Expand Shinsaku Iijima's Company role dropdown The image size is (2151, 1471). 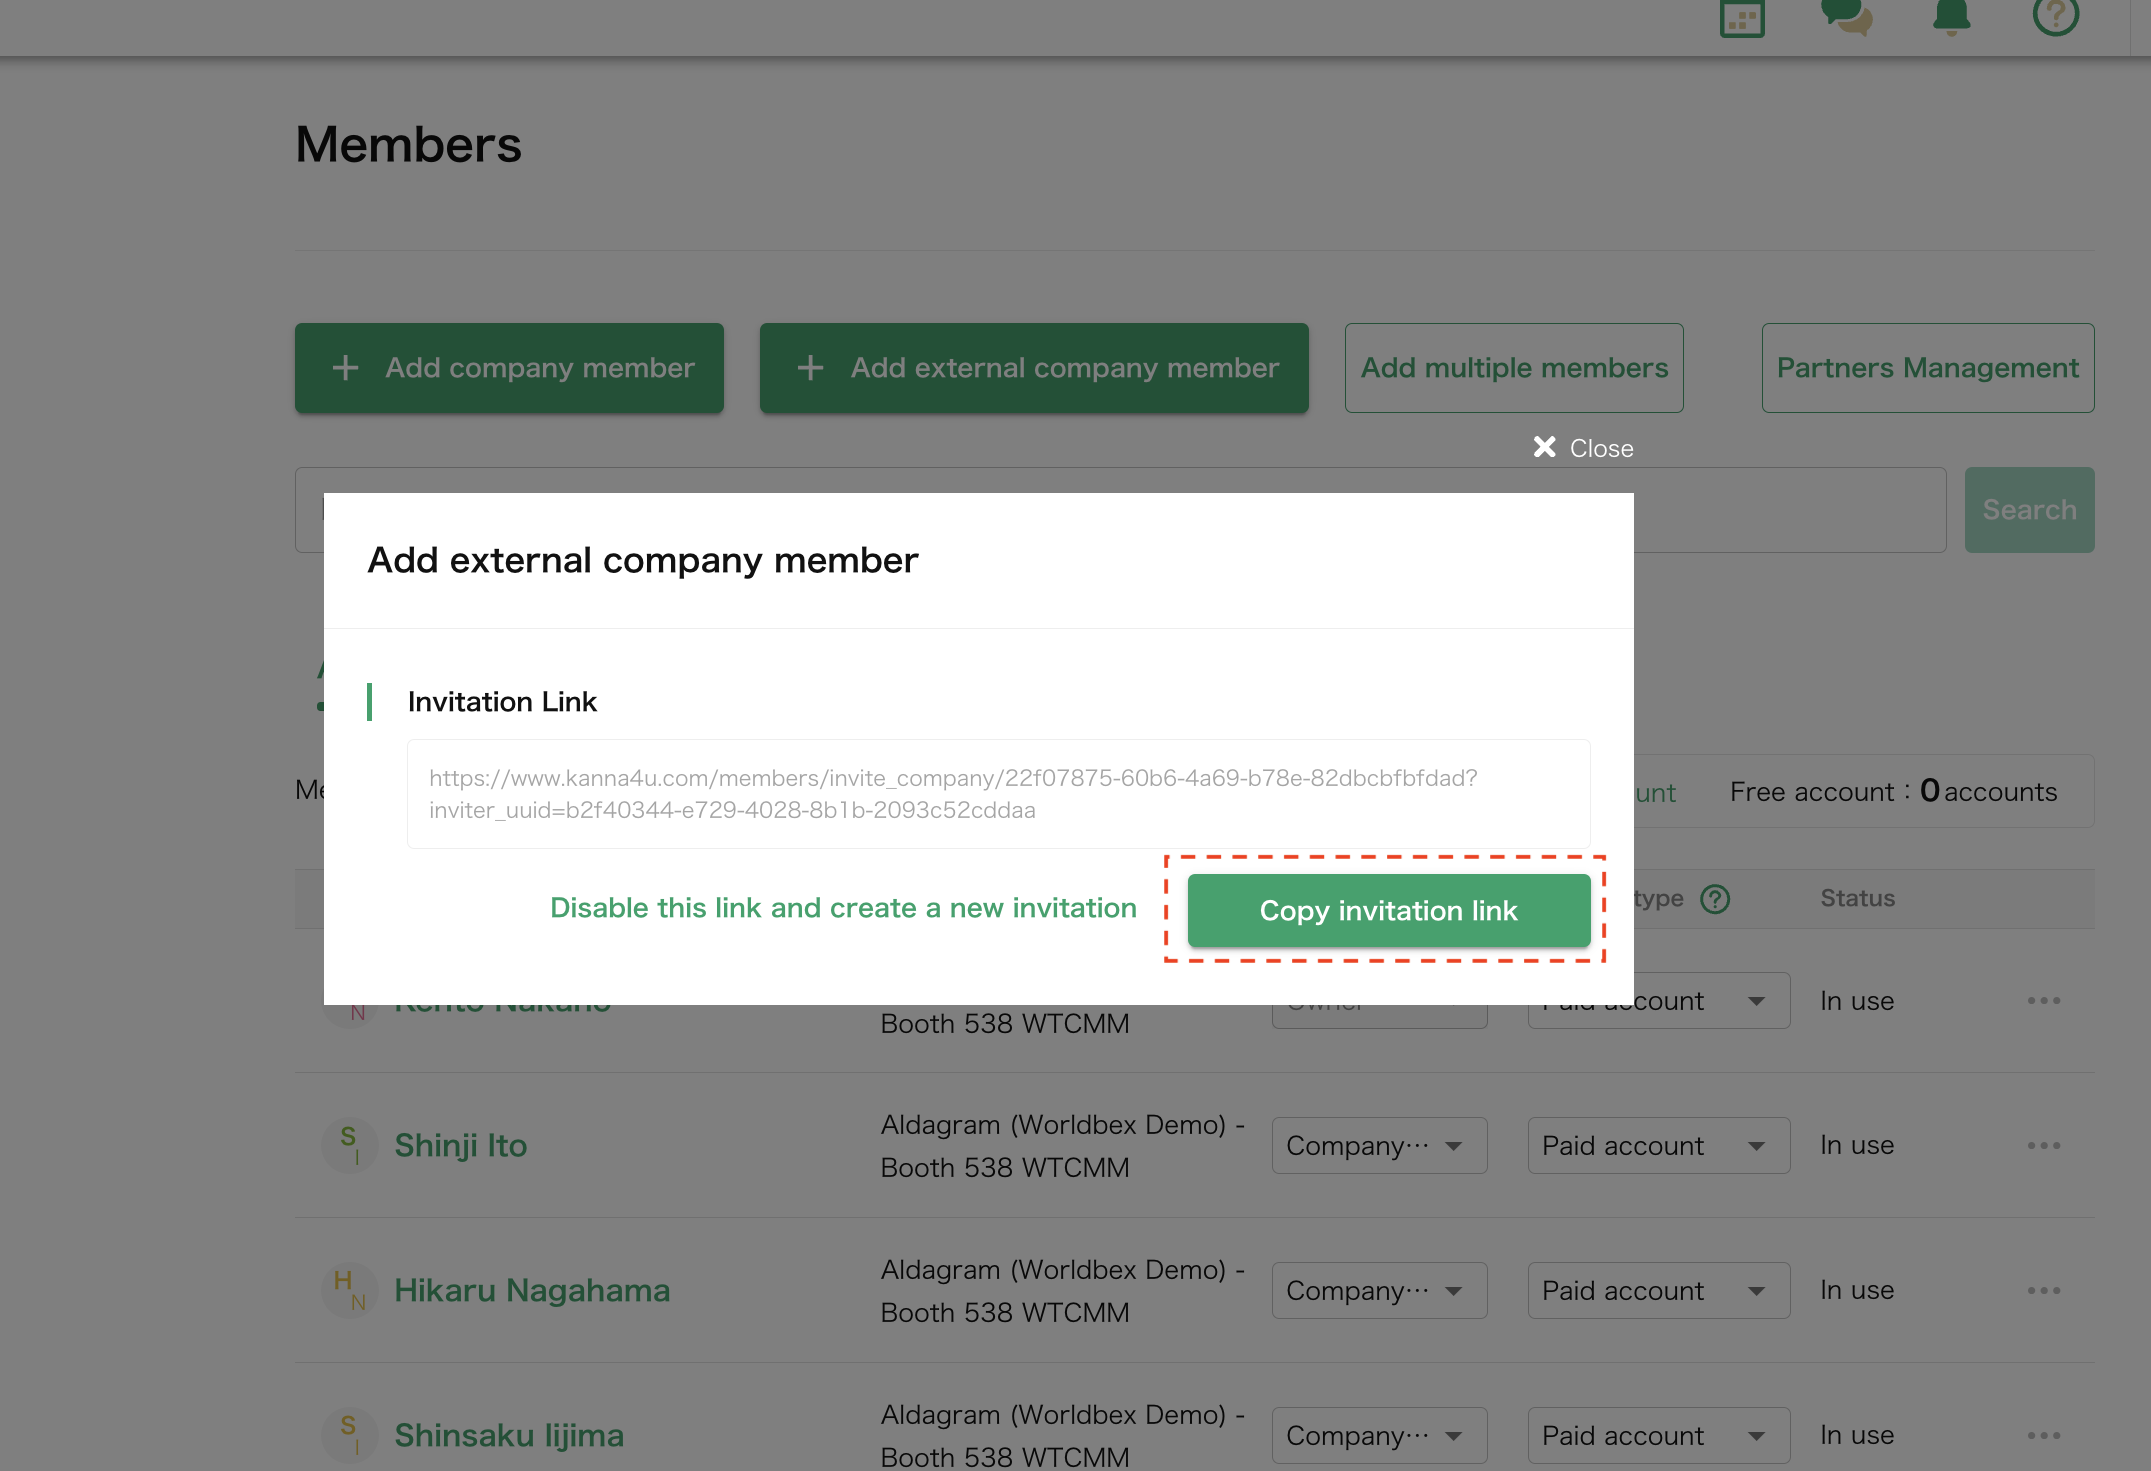(x=1378, y=1435)
